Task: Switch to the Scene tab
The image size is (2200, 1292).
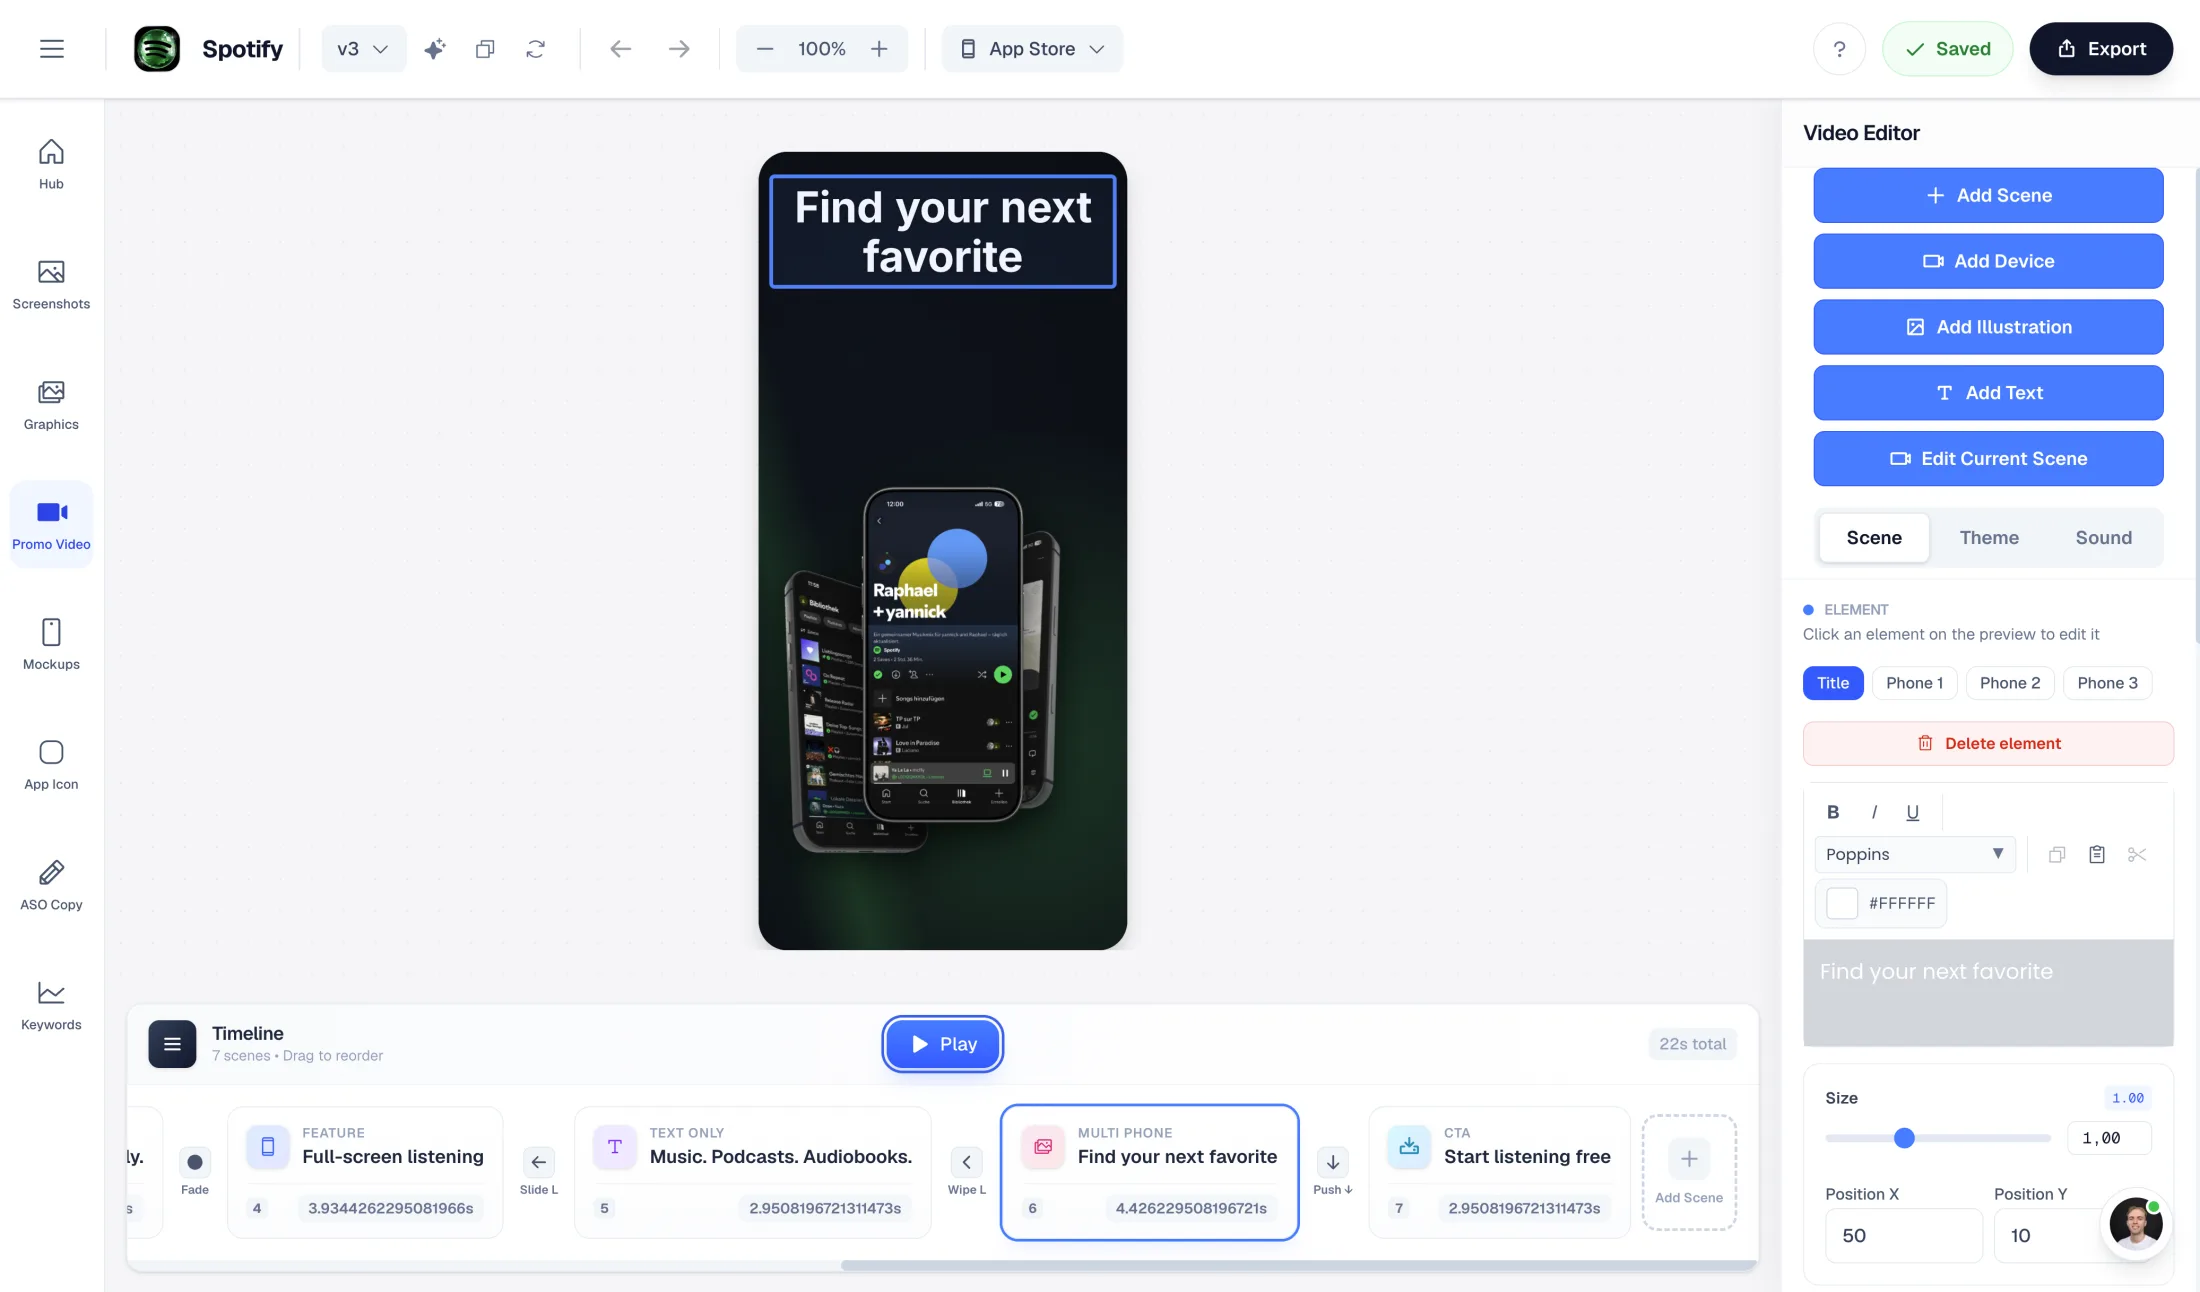Action: coord(1874,538)
